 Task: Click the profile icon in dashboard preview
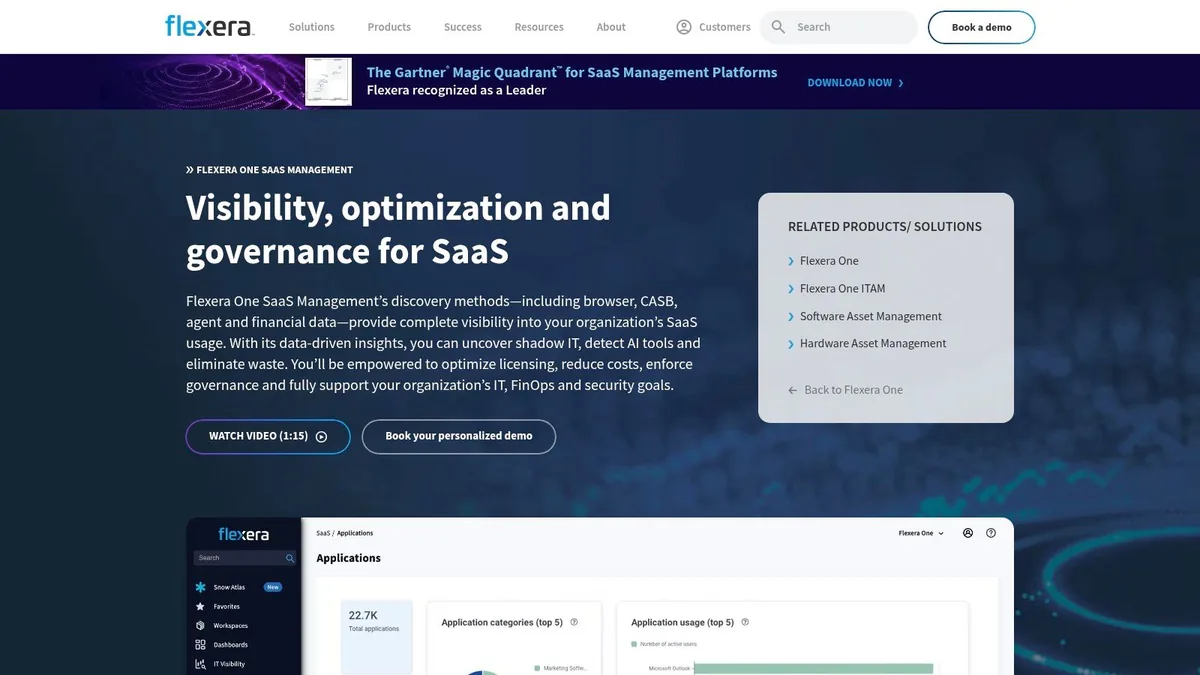click(x=968, y=533)
